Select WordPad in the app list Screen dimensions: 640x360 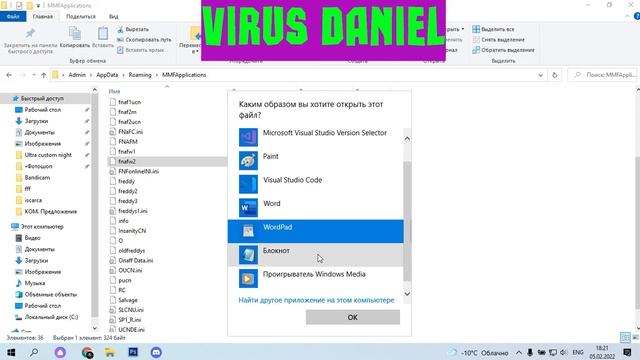(316, 231)
